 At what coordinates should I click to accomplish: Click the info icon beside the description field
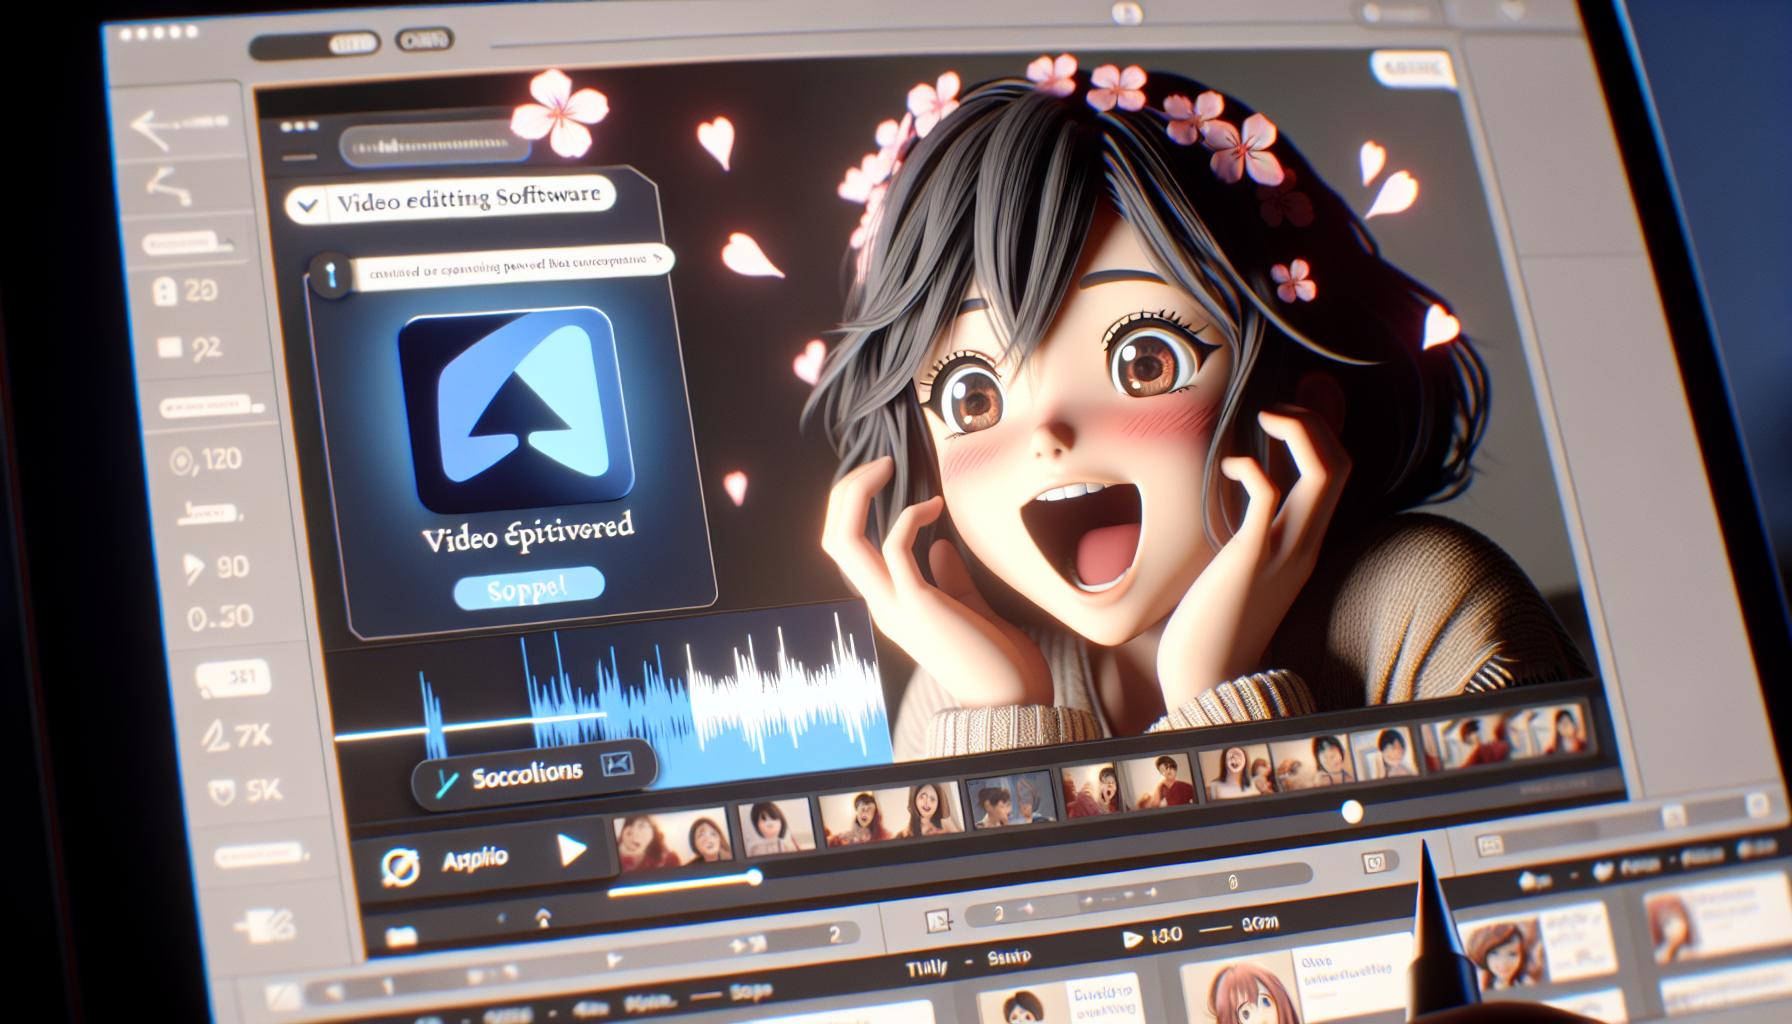pos(331,274)
